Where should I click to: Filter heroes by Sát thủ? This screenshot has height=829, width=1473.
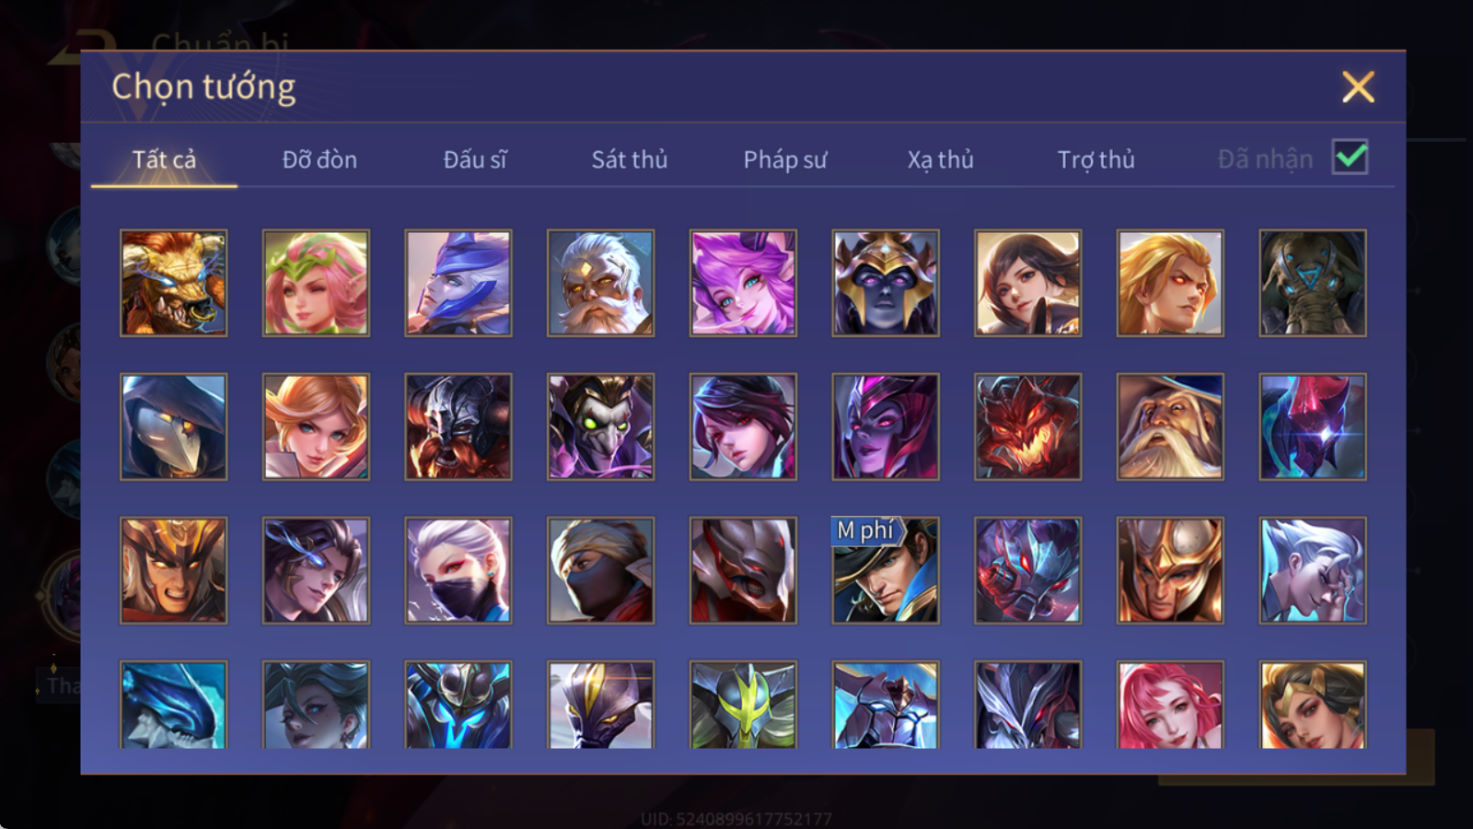(629, 159)
